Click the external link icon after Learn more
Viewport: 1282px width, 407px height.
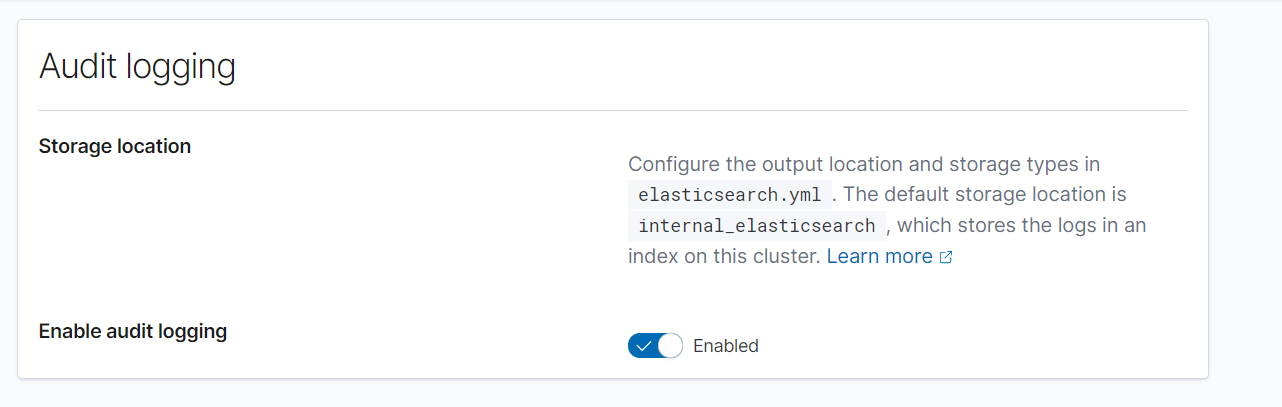(946, 257)
